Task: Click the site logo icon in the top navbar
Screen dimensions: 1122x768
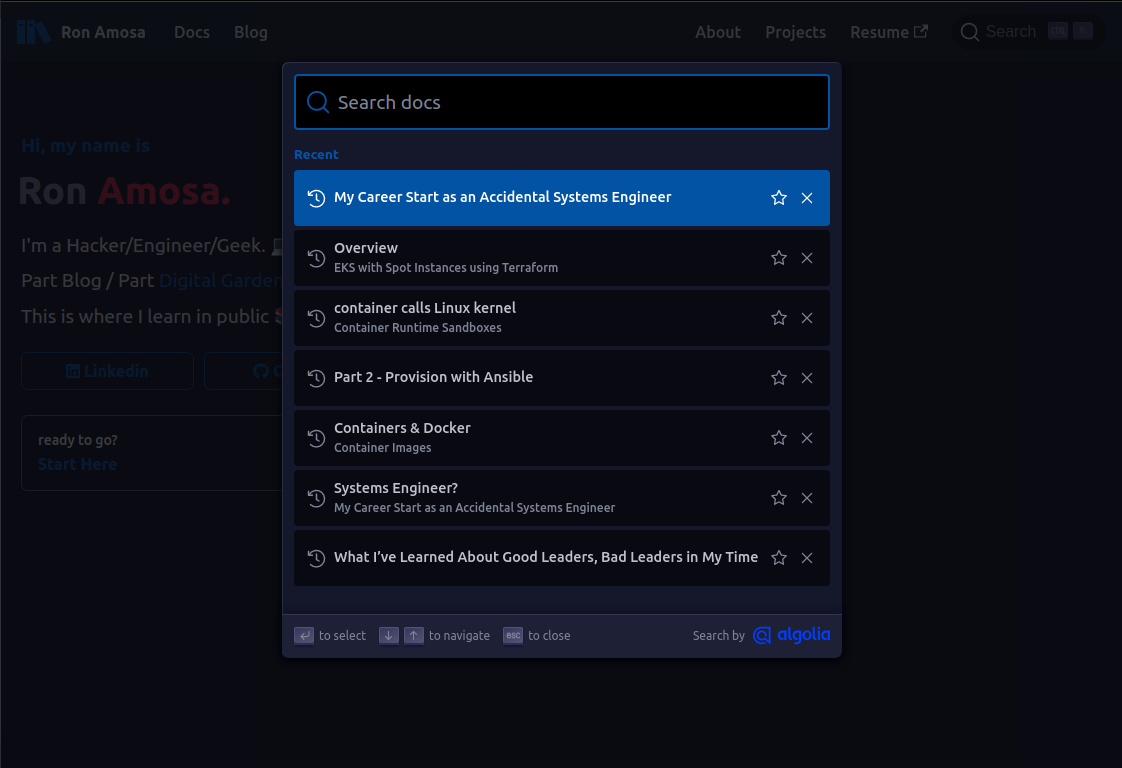Action: (32, 31)
